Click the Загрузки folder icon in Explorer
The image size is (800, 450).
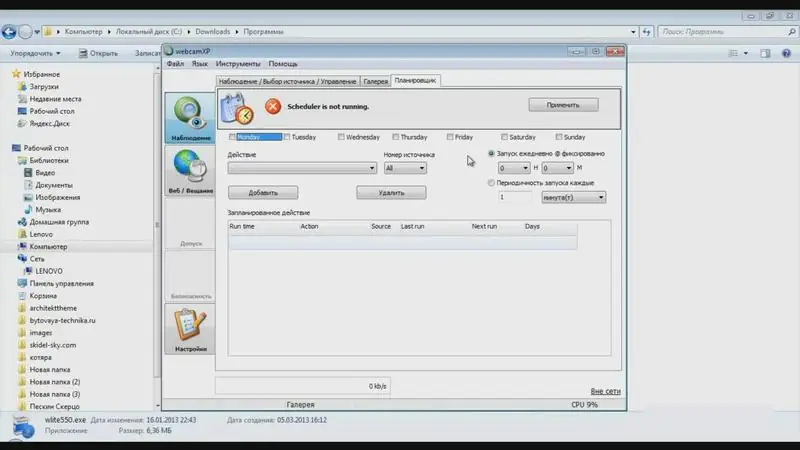tap(22, 87)
